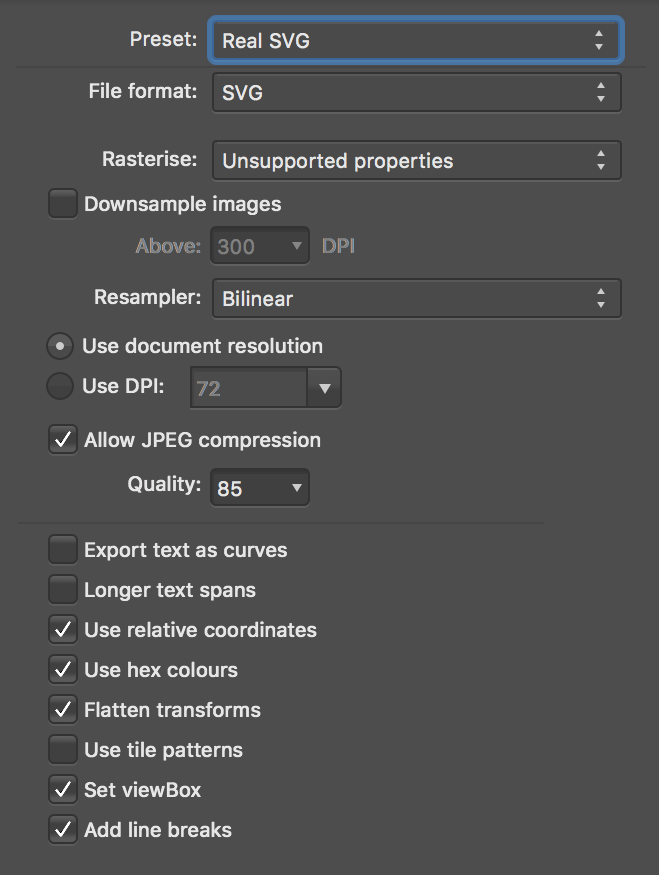Open the Quality dropdown showing 85

[x=259, y=488]
